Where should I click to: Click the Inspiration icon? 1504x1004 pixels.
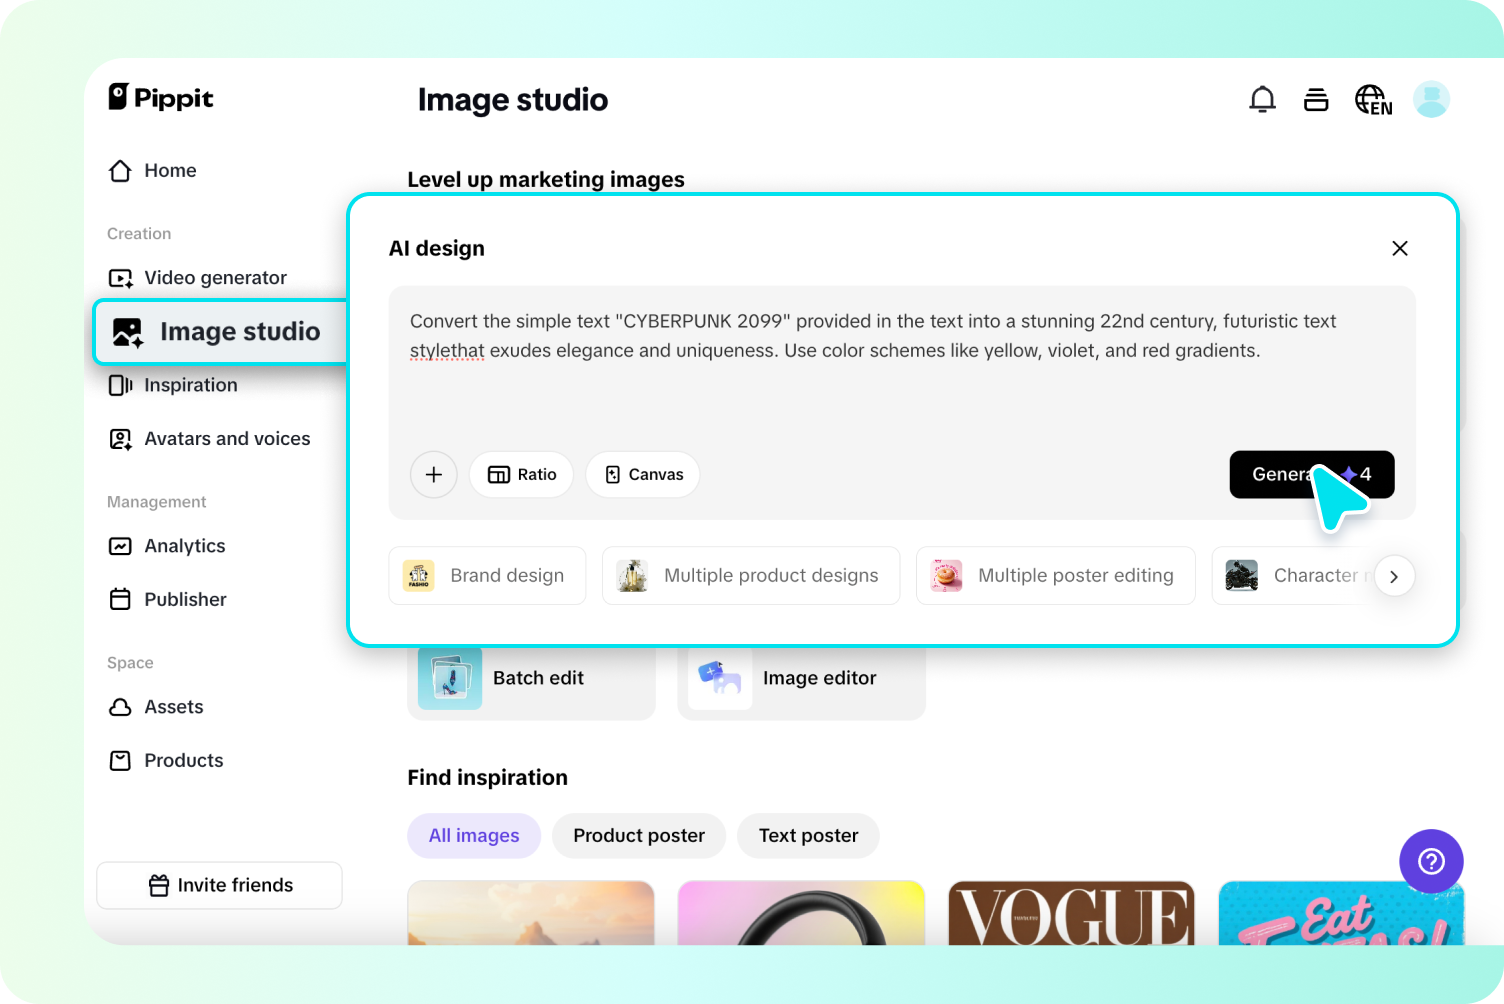[x=120, y=385]
